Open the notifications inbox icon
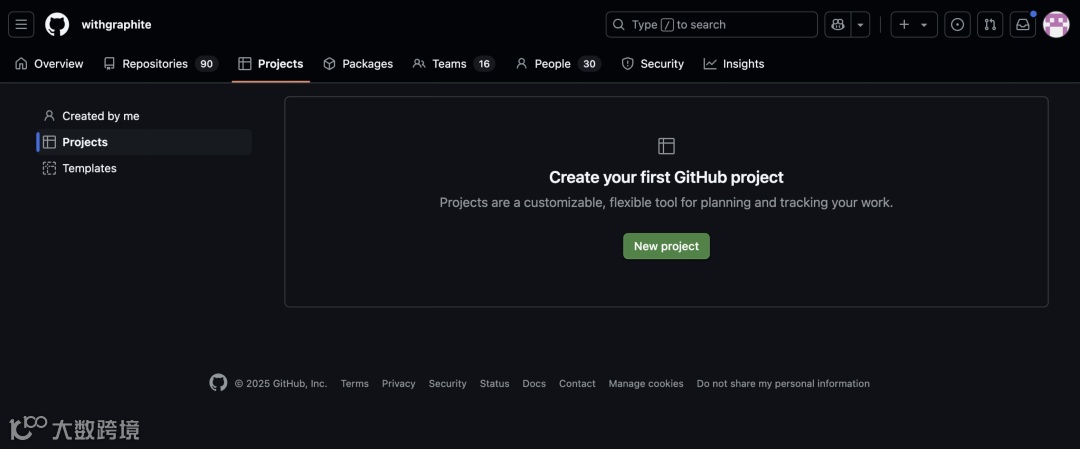 tap(1023, 25)
